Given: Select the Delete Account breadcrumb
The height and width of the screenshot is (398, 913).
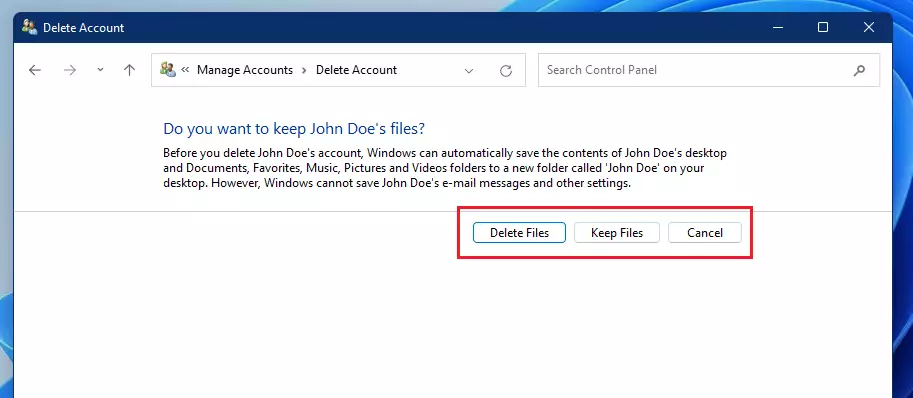Looking at the screenshot, I should tap(356, 70).
